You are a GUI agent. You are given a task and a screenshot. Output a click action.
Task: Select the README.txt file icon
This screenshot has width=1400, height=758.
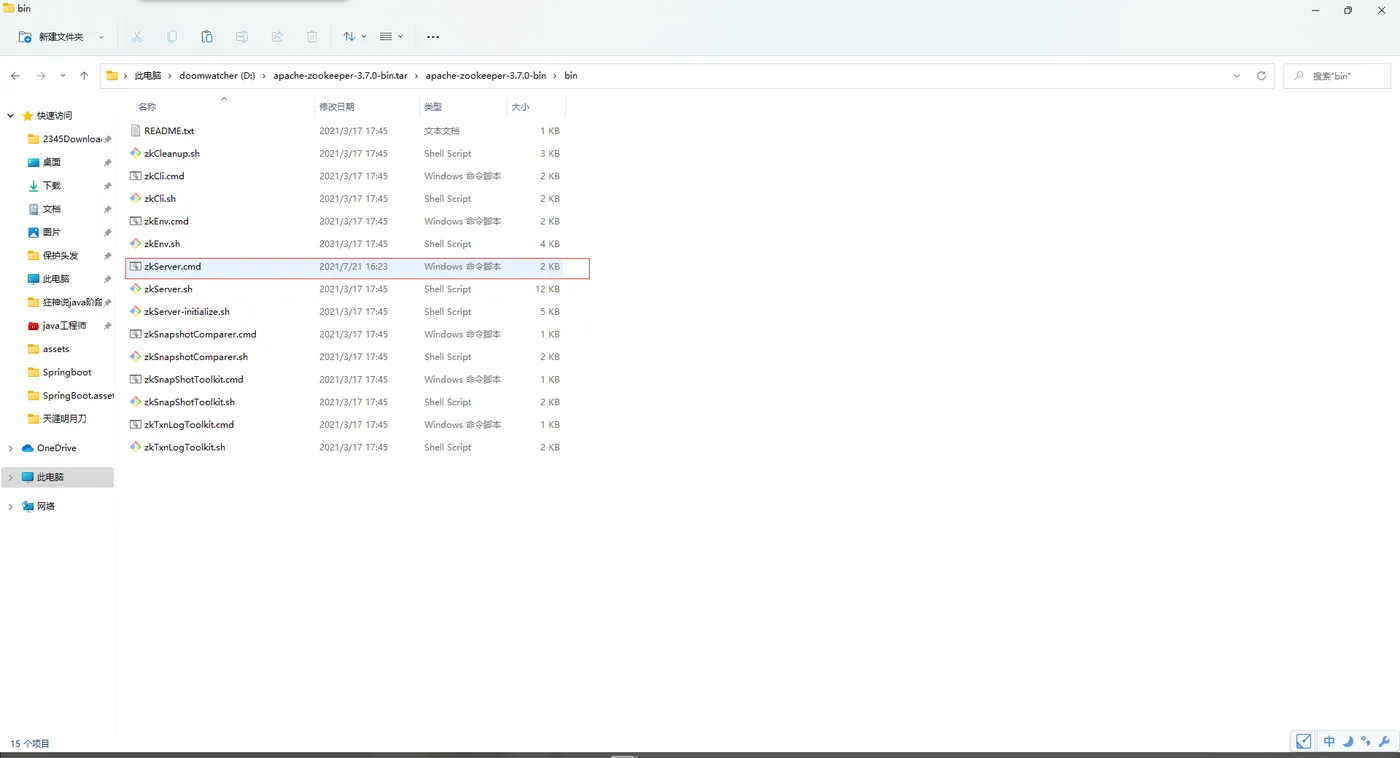pos(136,131)
